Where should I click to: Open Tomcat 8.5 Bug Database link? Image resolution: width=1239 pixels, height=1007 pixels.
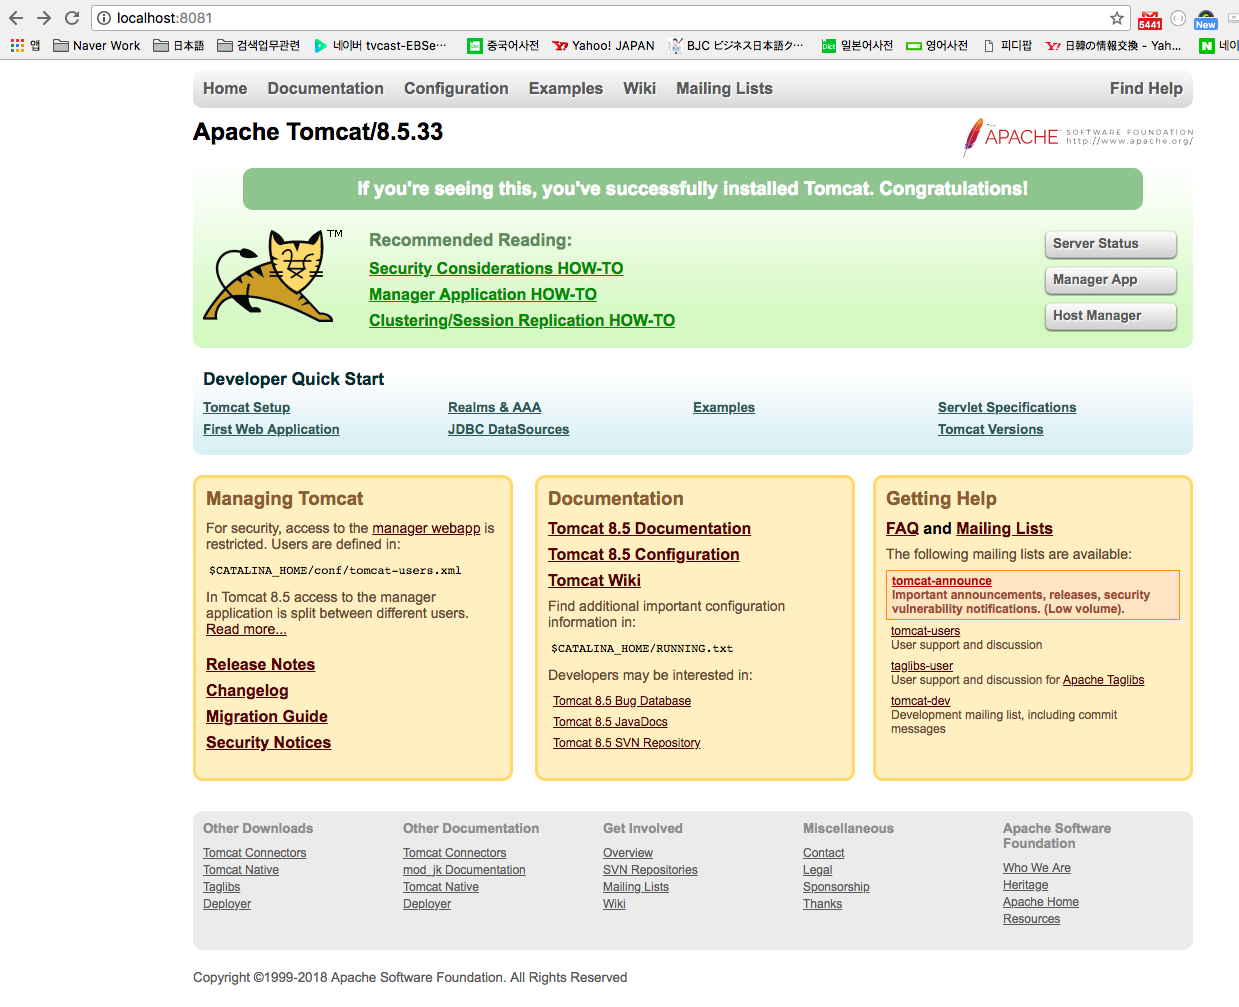622,701
